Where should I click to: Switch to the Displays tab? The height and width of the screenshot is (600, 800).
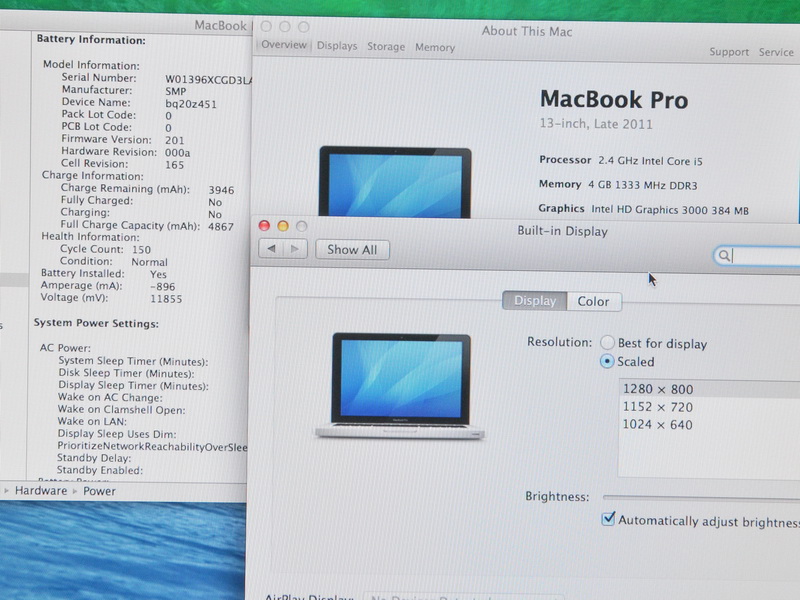337,46
